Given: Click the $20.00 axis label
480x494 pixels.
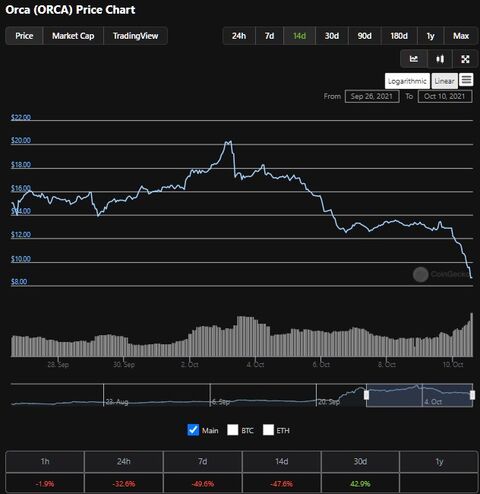Looking at the screenshot, I should pyautogui.click(x=21, y=140).
